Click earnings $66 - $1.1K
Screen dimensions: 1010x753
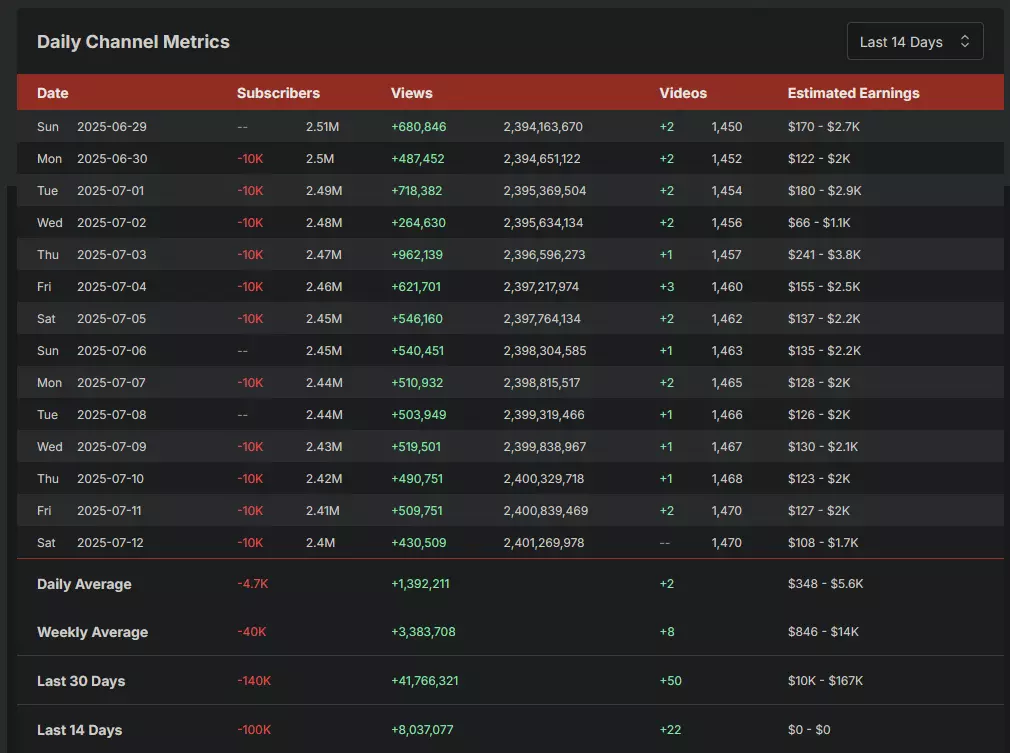coord(819,222)
